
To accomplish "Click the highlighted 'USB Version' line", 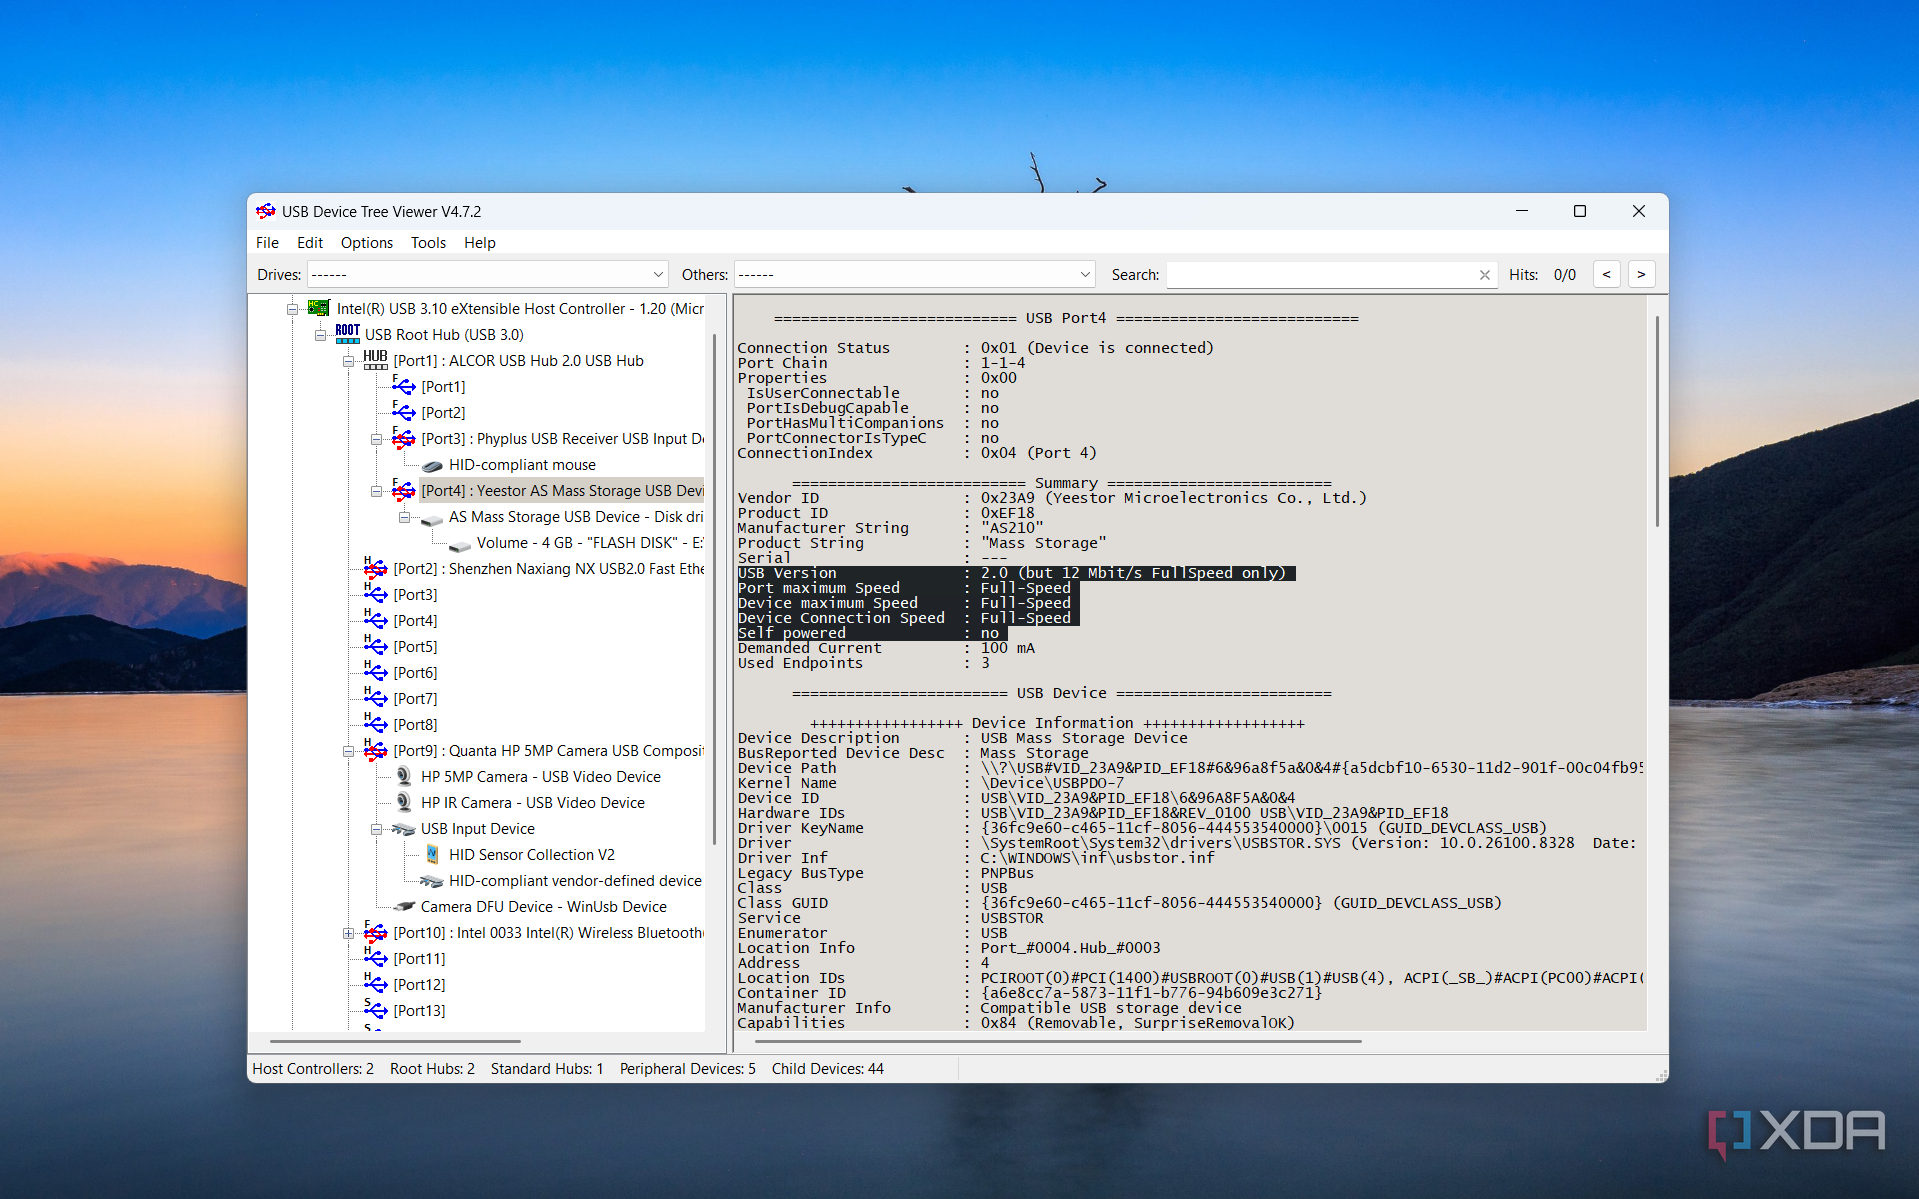I will pyautogui.click(x=1016, y=573).
